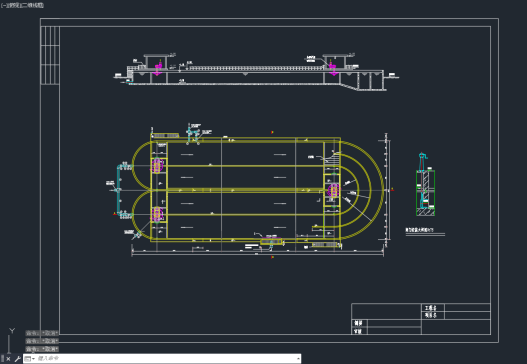The height and width of the screenshot is (364, 527).
Task: Select right magenta pump in section view
Action: (333, 68)
